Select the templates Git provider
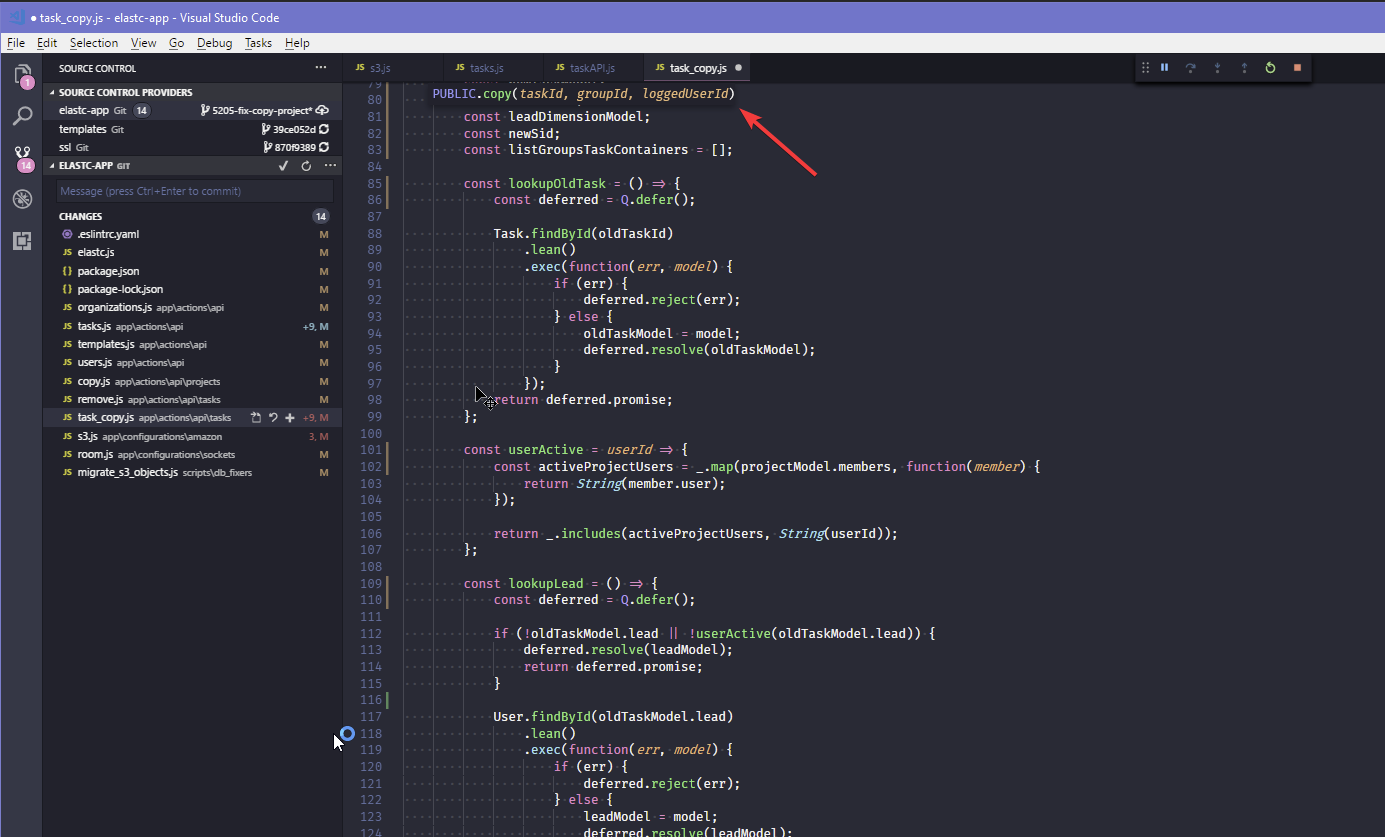Screen dimensions: 1385x837 (x=192, y=129)
